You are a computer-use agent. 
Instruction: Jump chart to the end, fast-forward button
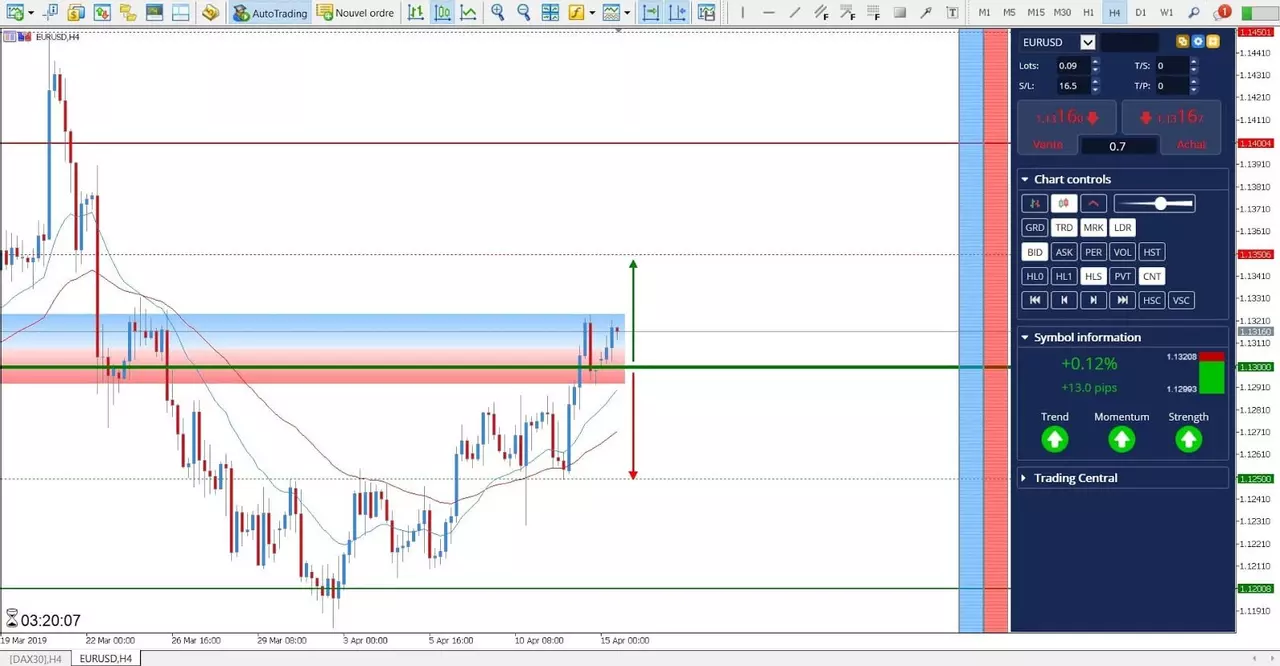coord(1123,300)
